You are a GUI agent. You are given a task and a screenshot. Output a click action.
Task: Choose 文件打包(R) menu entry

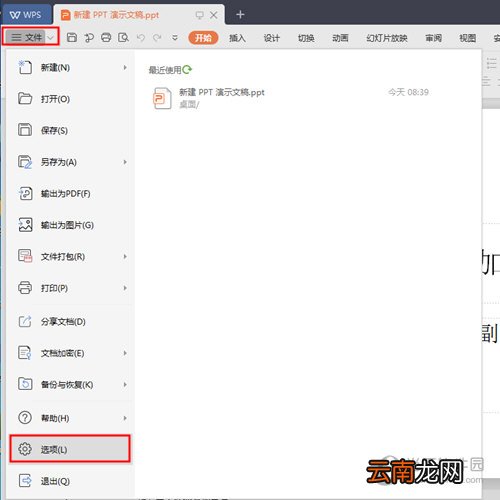coord(70,257)
